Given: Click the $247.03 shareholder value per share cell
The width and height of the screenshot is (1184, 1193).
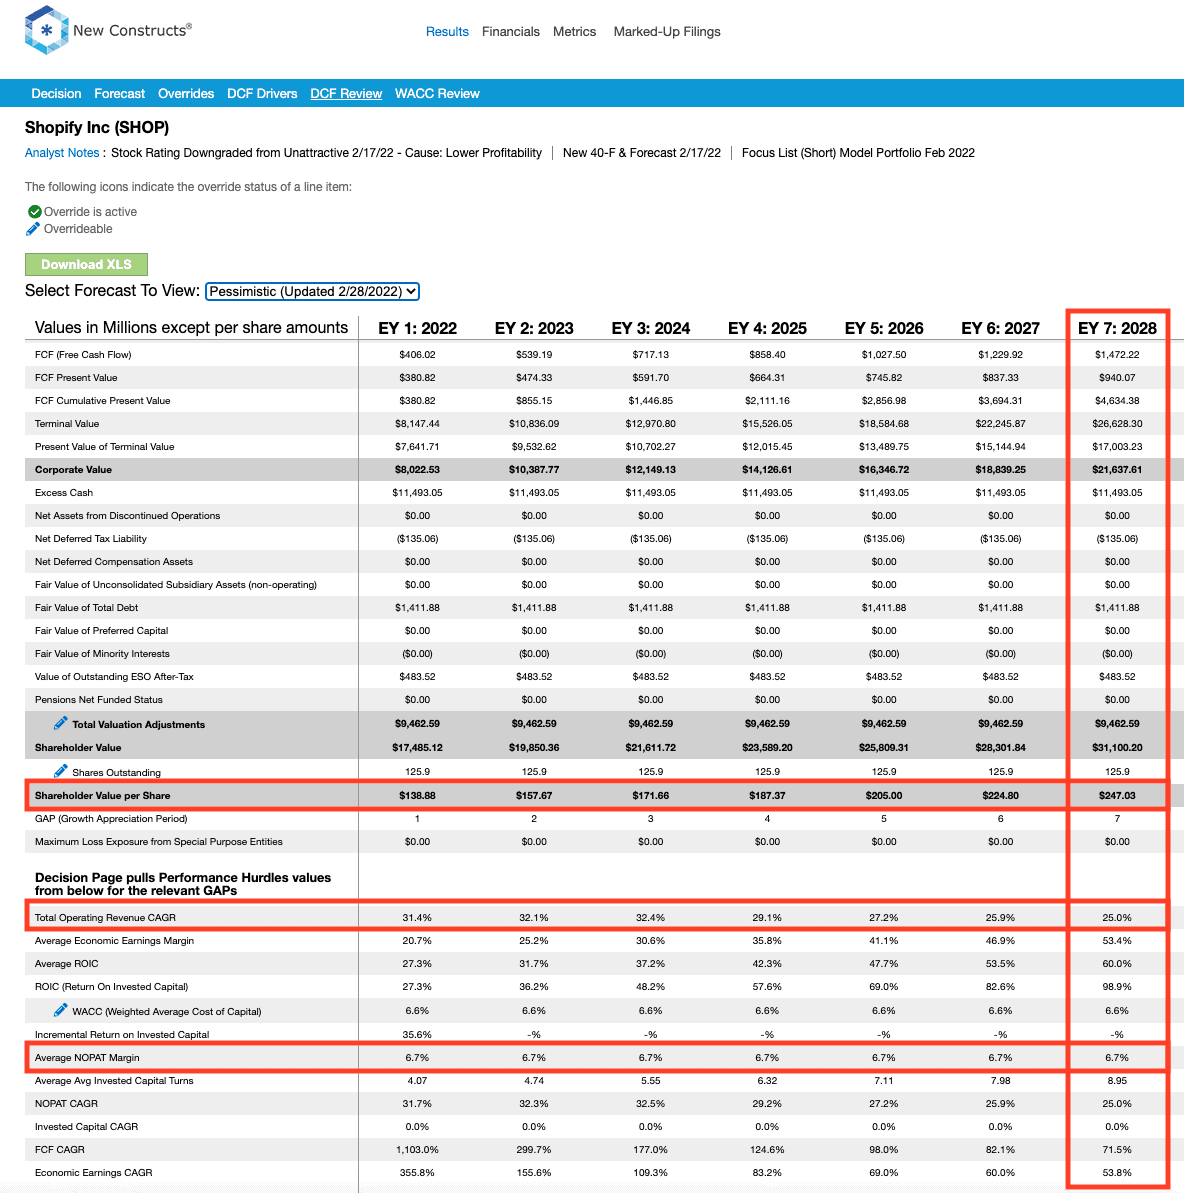Looking at the screenshot, I should tap(1117, 795).
